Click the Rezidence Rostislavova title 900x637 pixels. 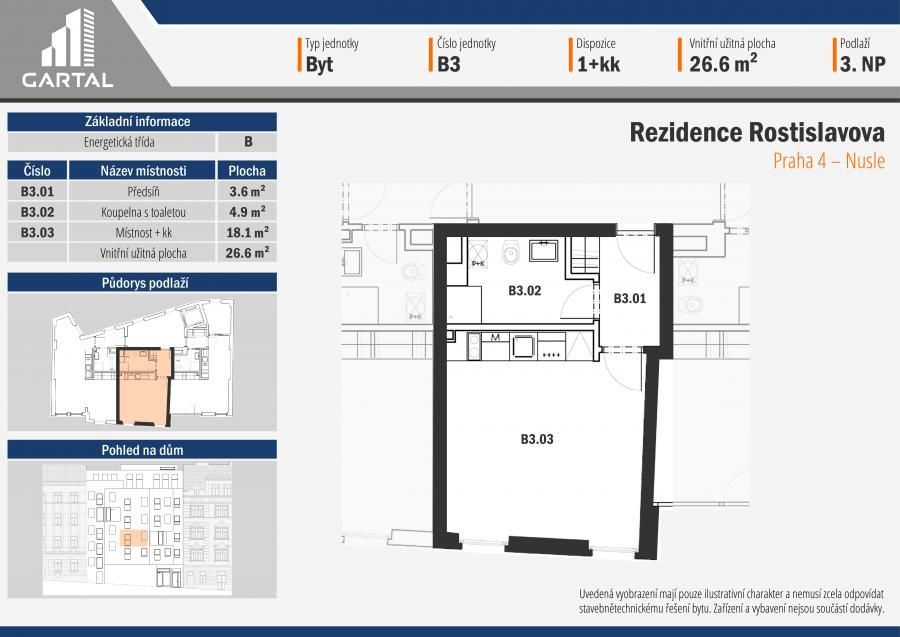(757, 133)
